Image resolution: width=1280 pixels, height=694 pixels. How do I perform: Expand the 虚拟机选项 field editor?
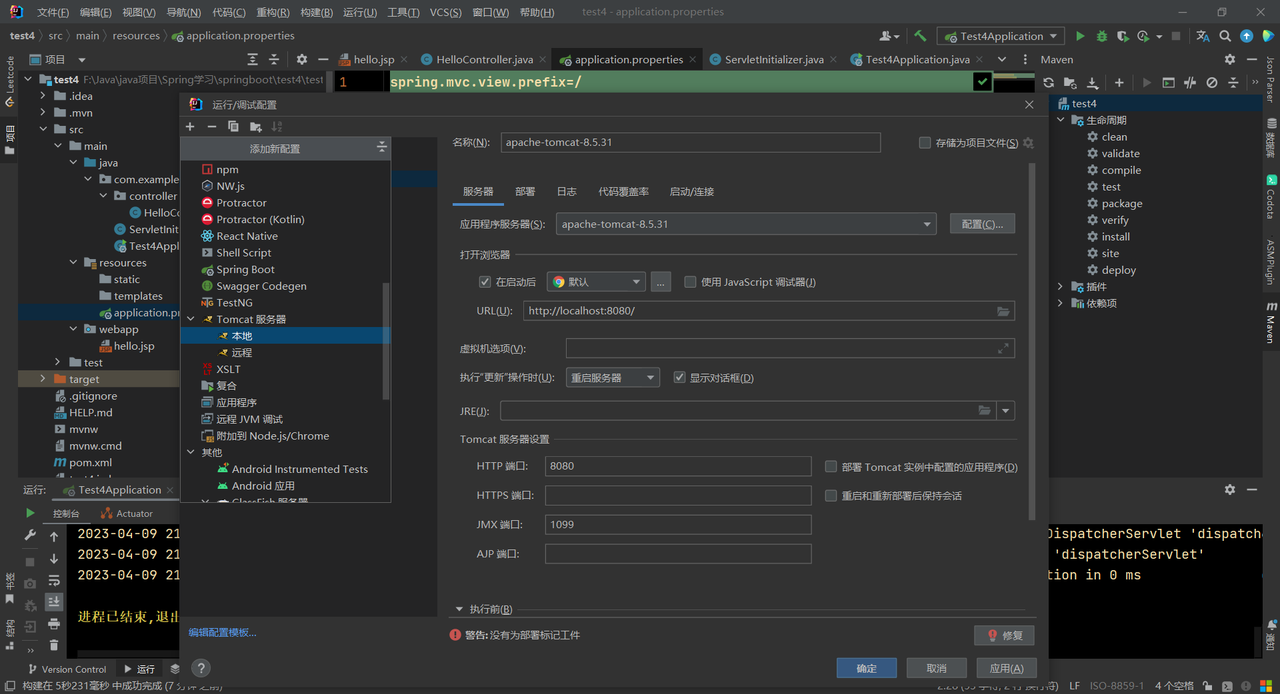click(x=1003, y=348)
